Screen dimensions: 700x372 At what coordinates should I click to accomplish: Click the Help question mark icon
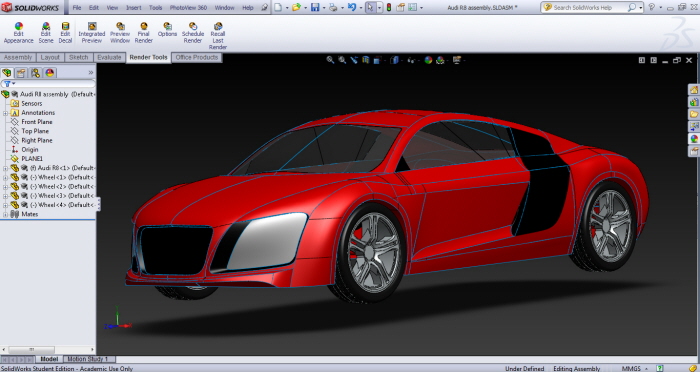(651, 8)
